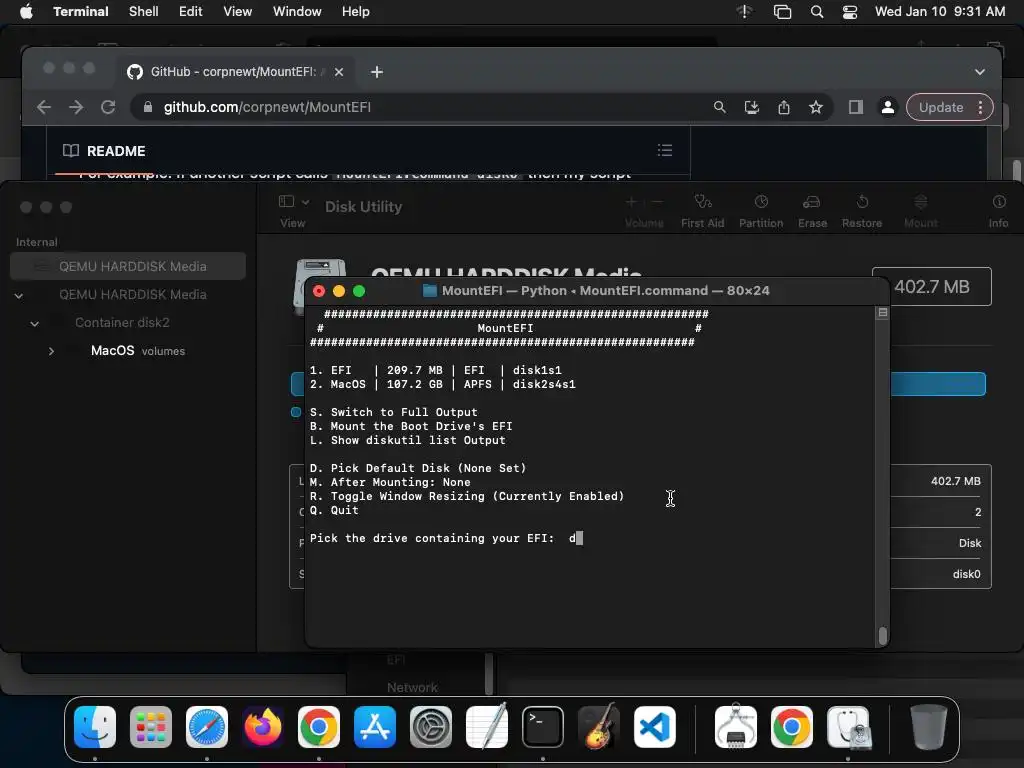Image resolution: width=1024 pixels, height=768 pixels.
Task: Open Spotlight search in menu bar
Action: 816,11
